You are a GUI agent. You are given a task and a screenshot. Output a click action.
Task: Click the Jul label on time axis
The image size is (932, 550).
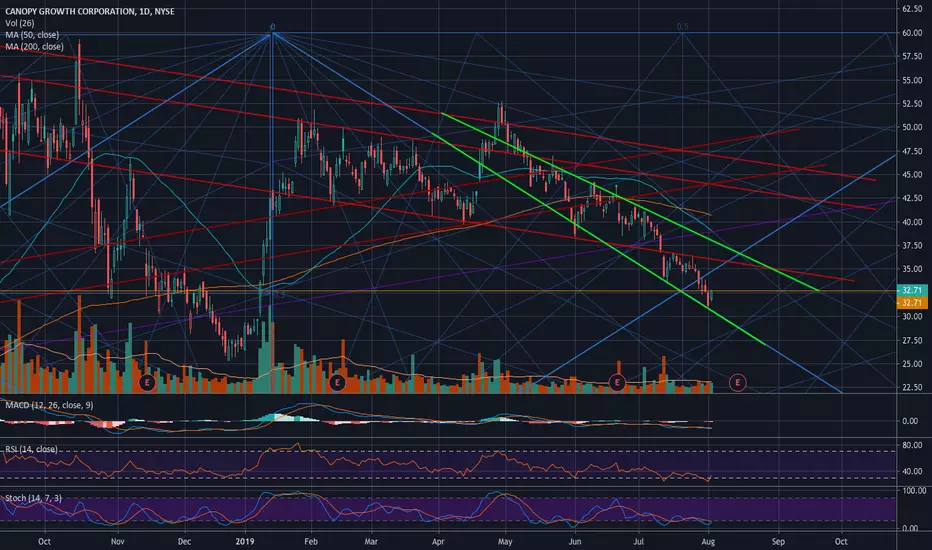pyautogui.click(x=639, y=542)
